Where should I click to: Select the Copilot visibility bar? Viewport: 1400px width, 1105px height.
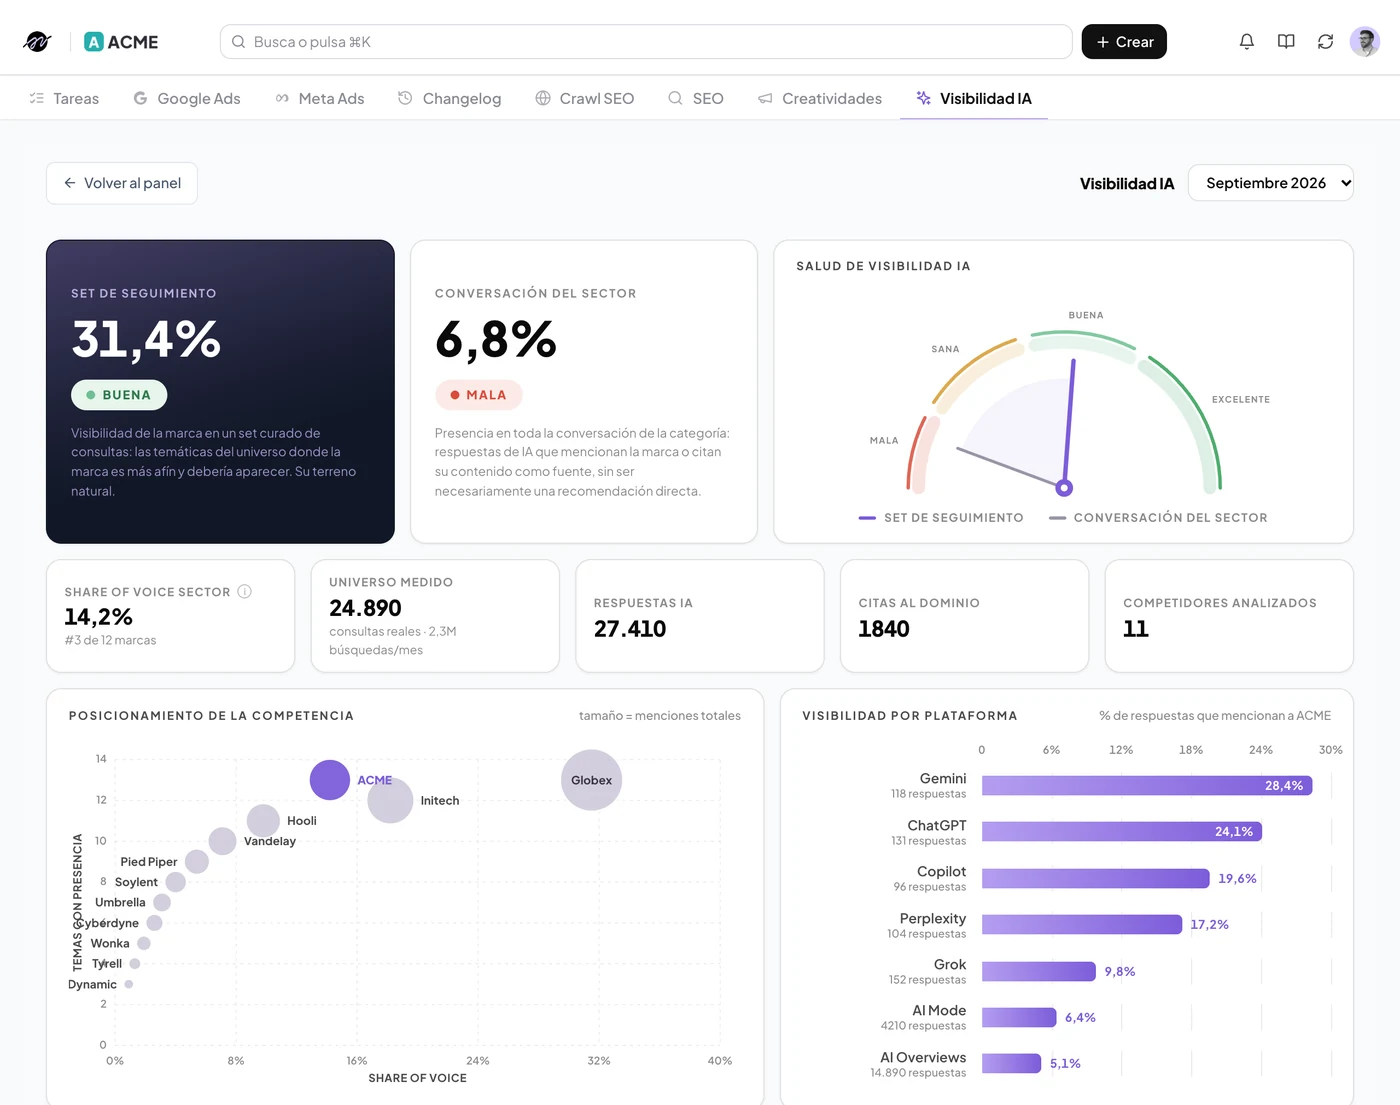point(1096,879)
